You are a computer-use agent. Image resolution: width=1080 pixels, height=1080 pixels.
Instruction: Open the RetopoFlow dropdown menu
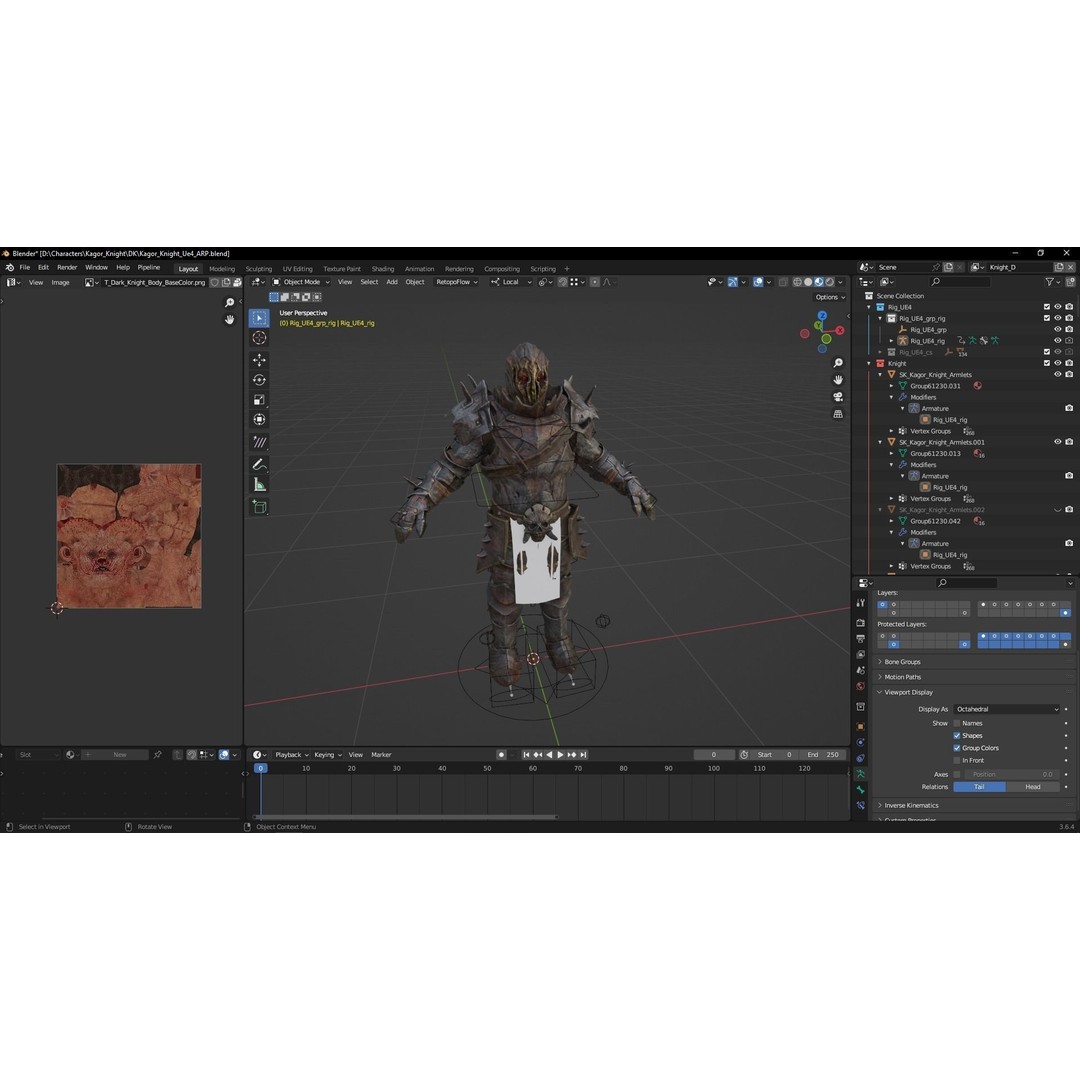point(457,282)
